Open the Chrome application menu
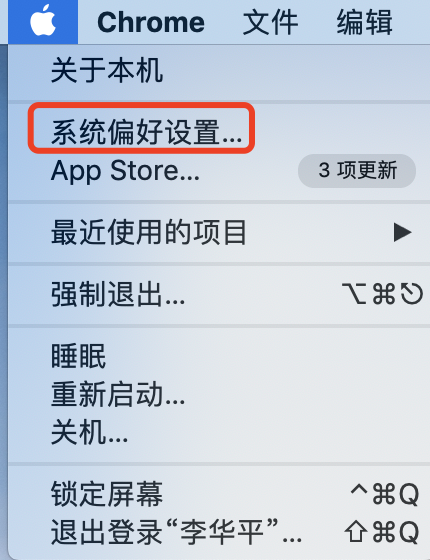The height and width of the screenshot is (560, 430). pos(151,22)
